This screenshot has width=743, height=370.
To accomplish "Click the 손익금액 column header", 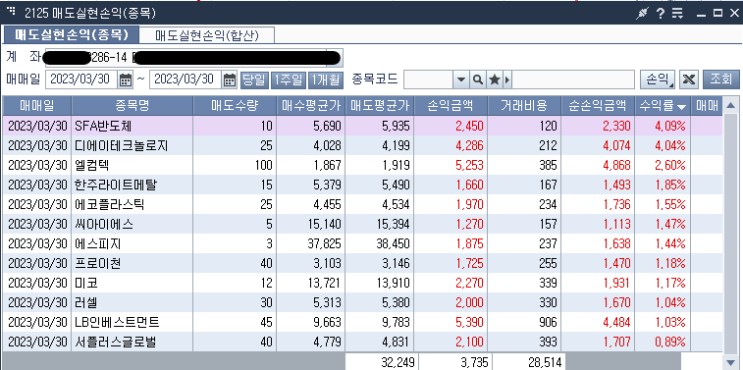I will click(451, 106).
